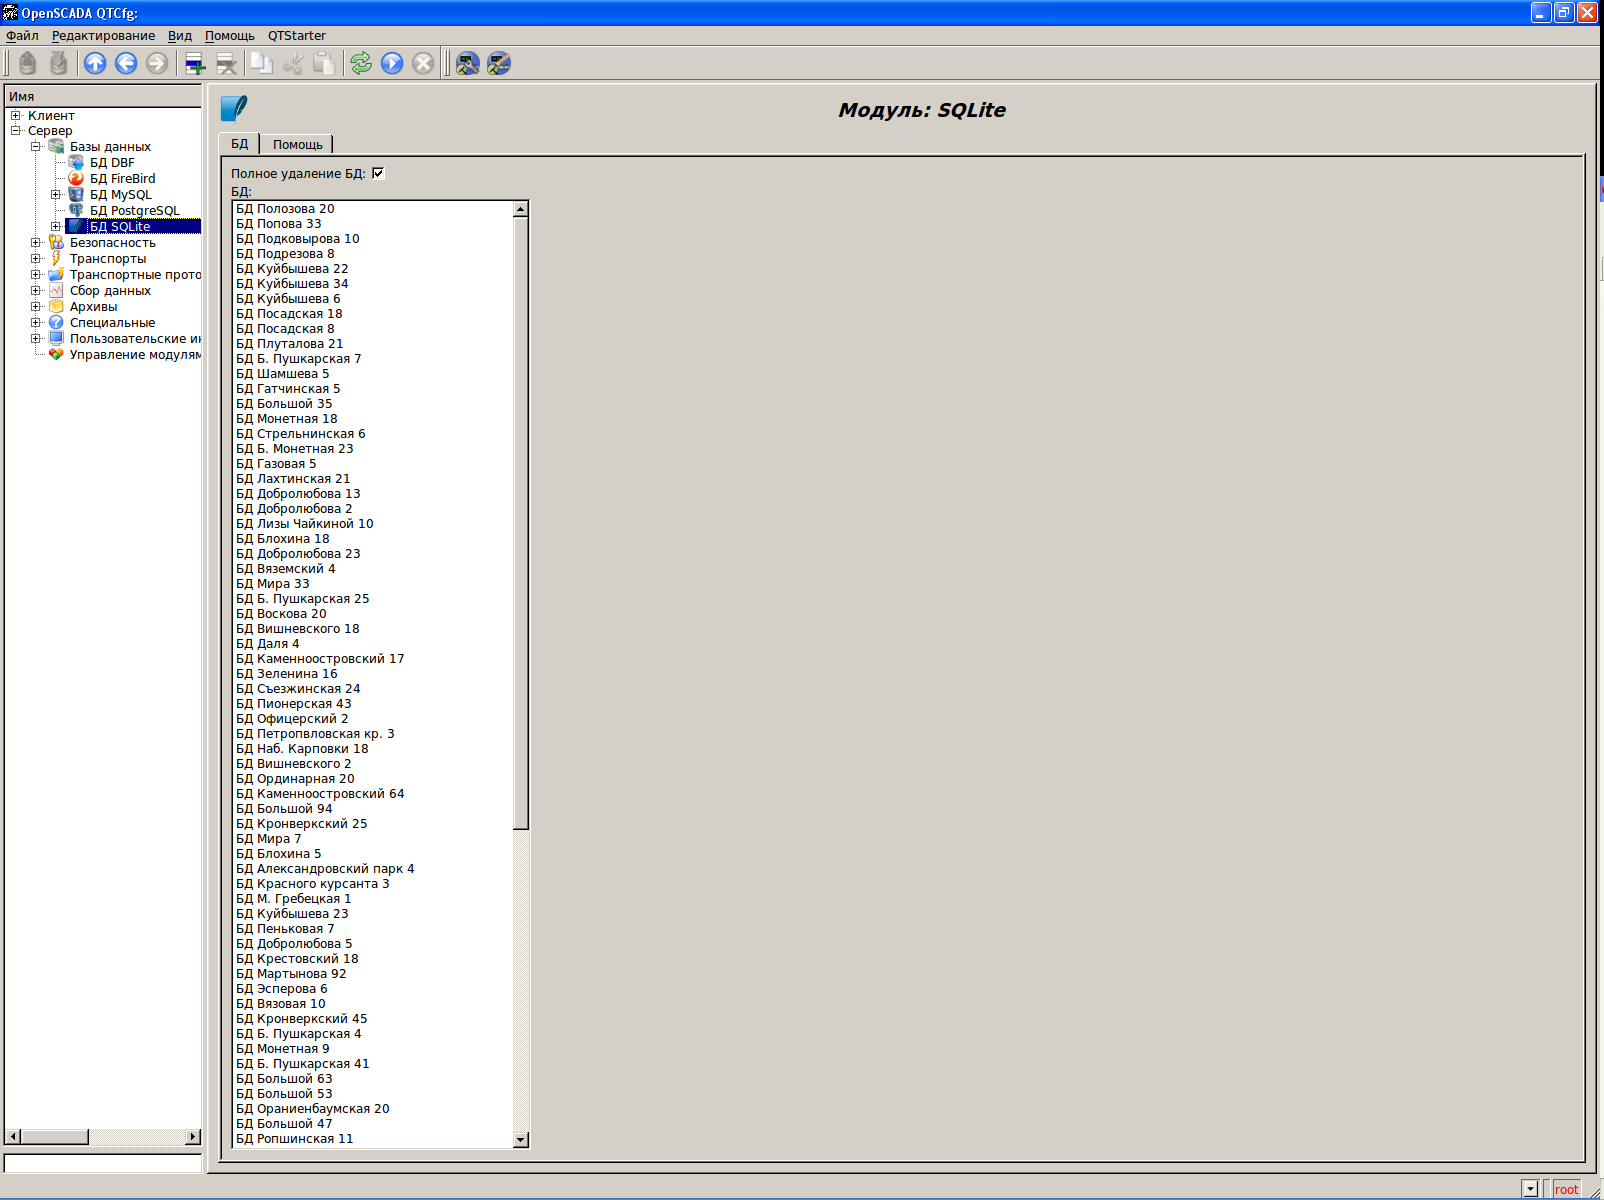Image resolution: width=1604 pixels, height=1200 pixels.
Task: Click the first QTStarter module icon
Action: (467, 63)
